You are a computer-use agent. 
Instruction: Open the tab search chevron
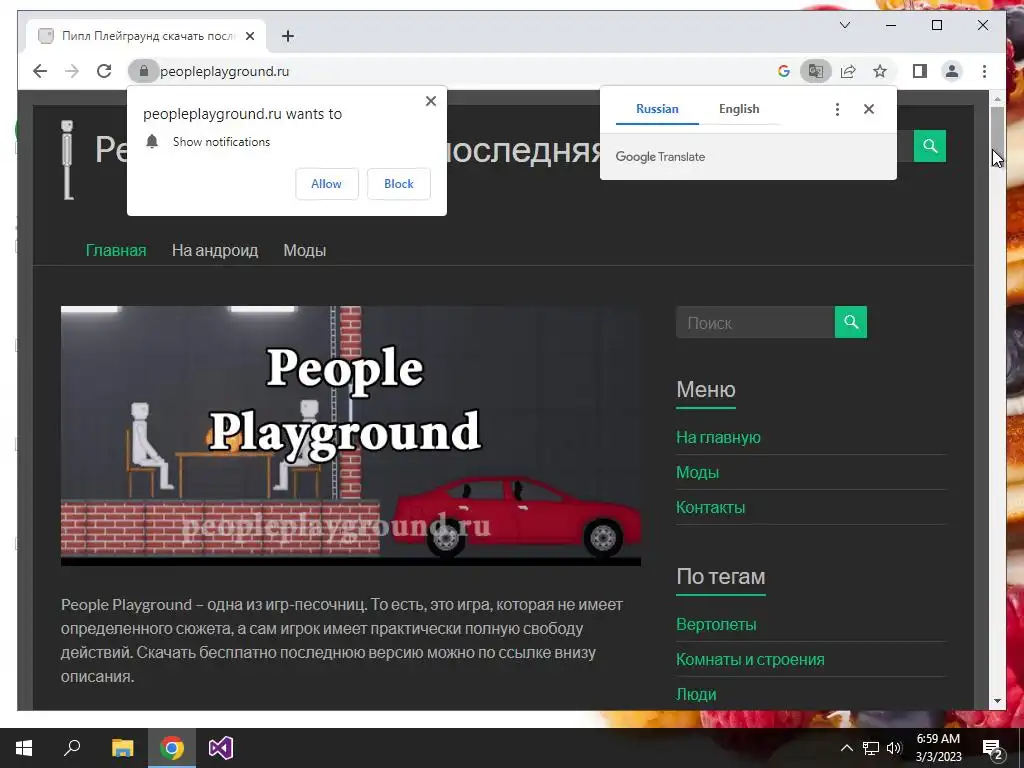[x=844, y=25]
